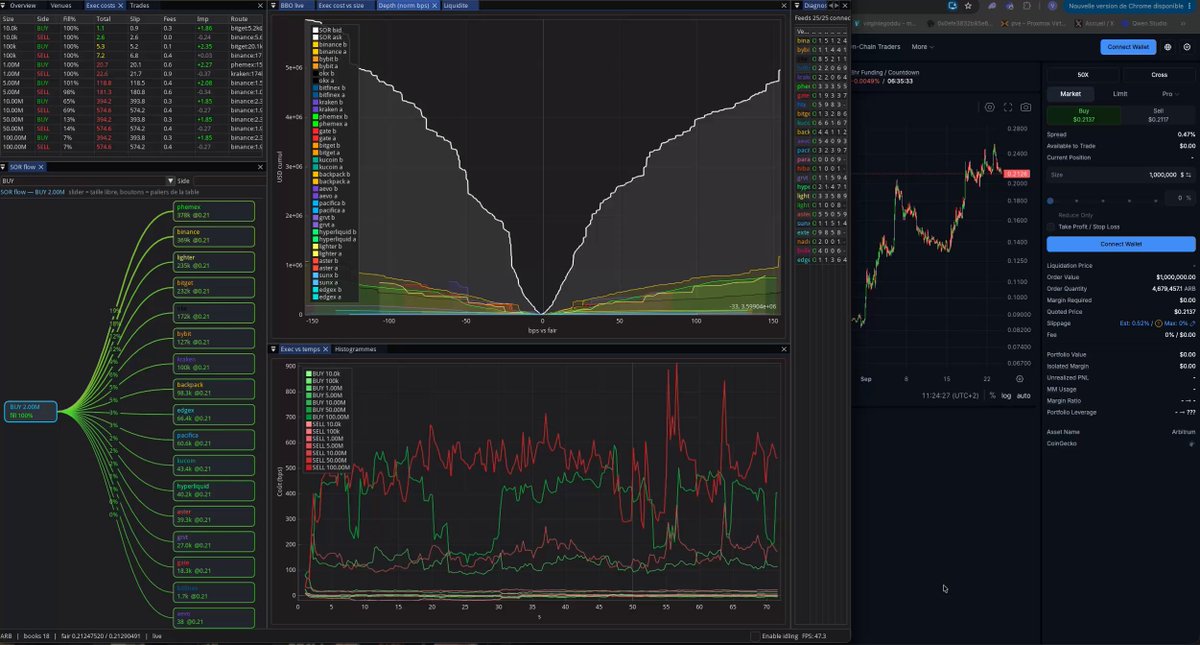The width and height of the screenshot is (1200, 645).
Task: Open the slippage edit icon next to Max
Action: coord(1192,322)
